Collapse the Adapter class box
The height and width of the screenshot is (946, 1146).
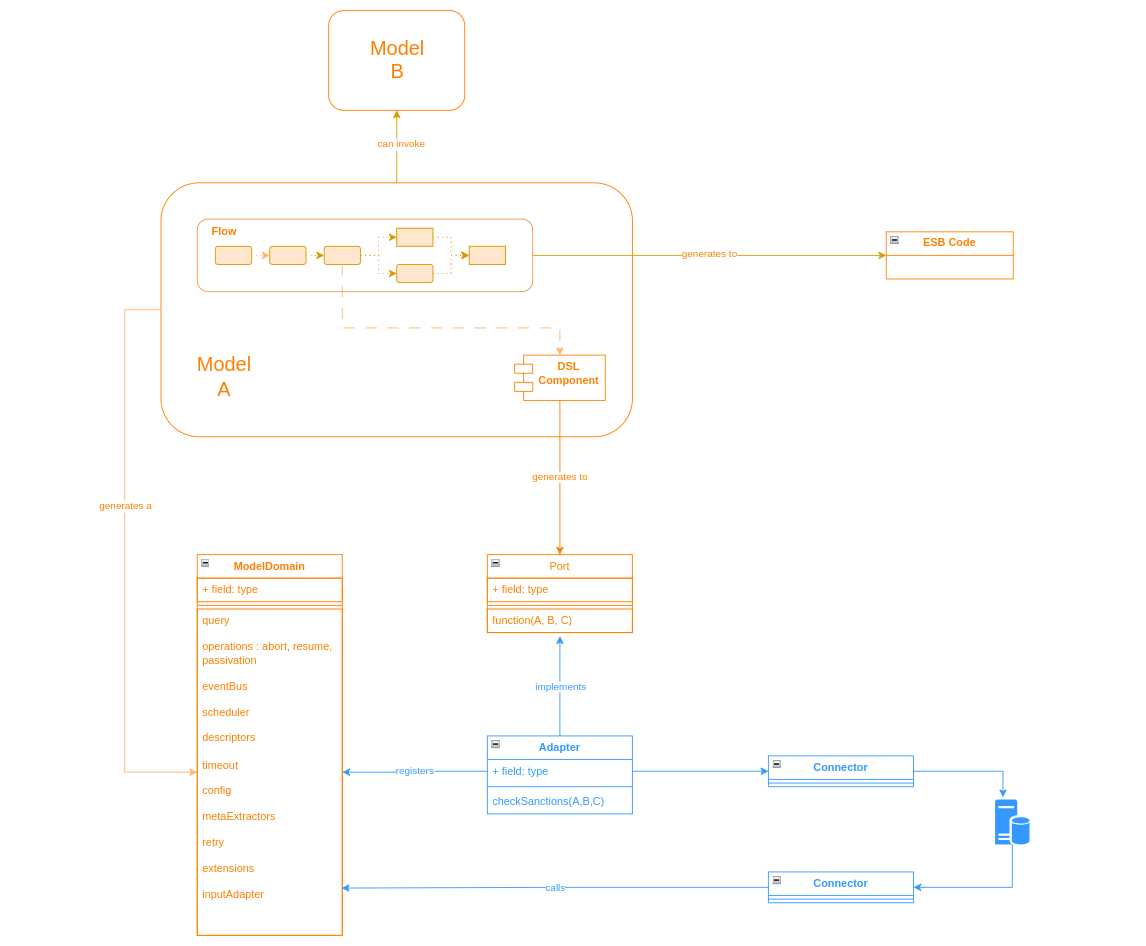(x=495, y=744)
